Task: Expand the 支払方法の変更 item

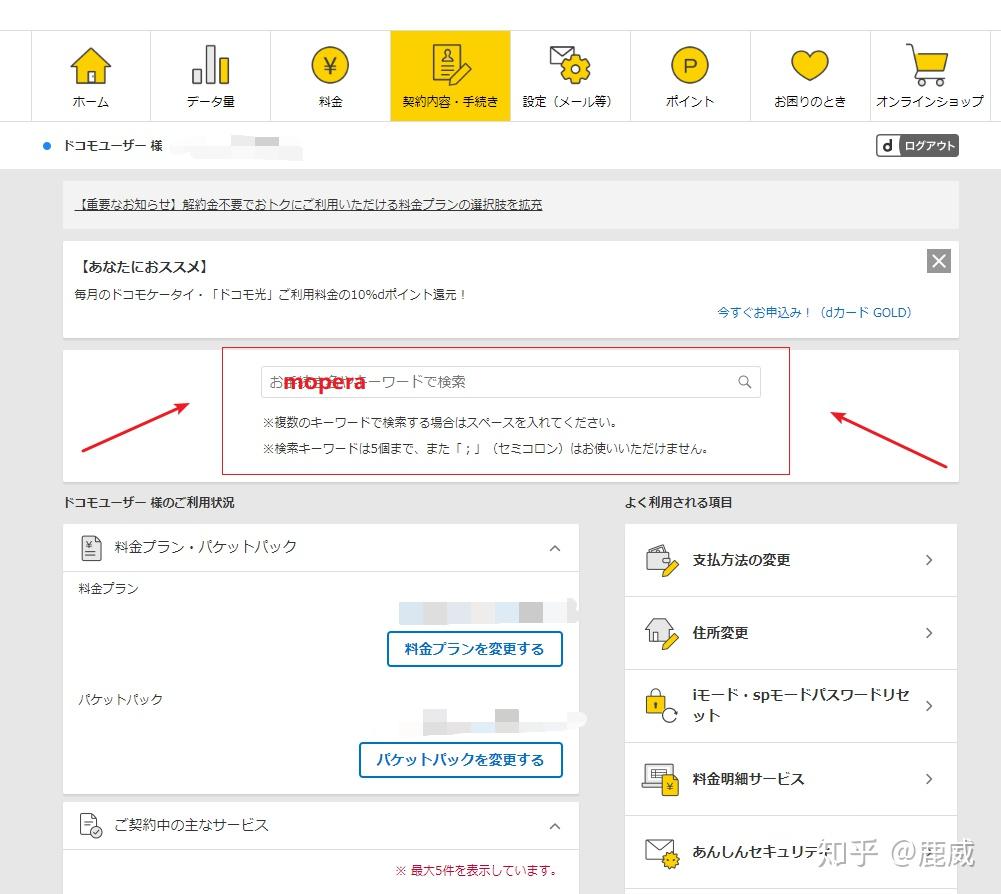Action: click(927, 560)
